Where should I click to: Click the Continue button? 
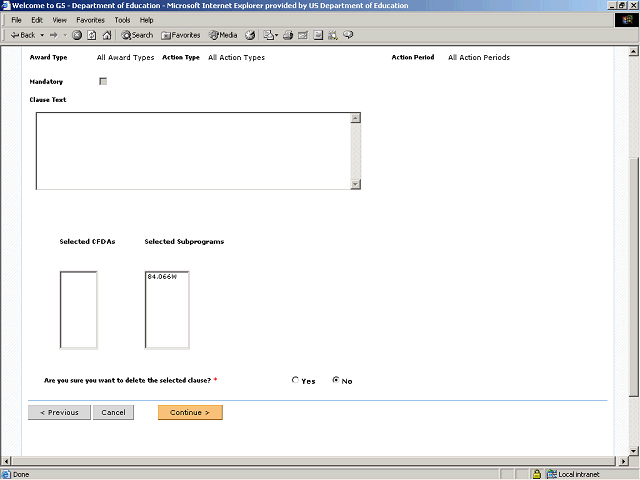click(x=190, y=412)
